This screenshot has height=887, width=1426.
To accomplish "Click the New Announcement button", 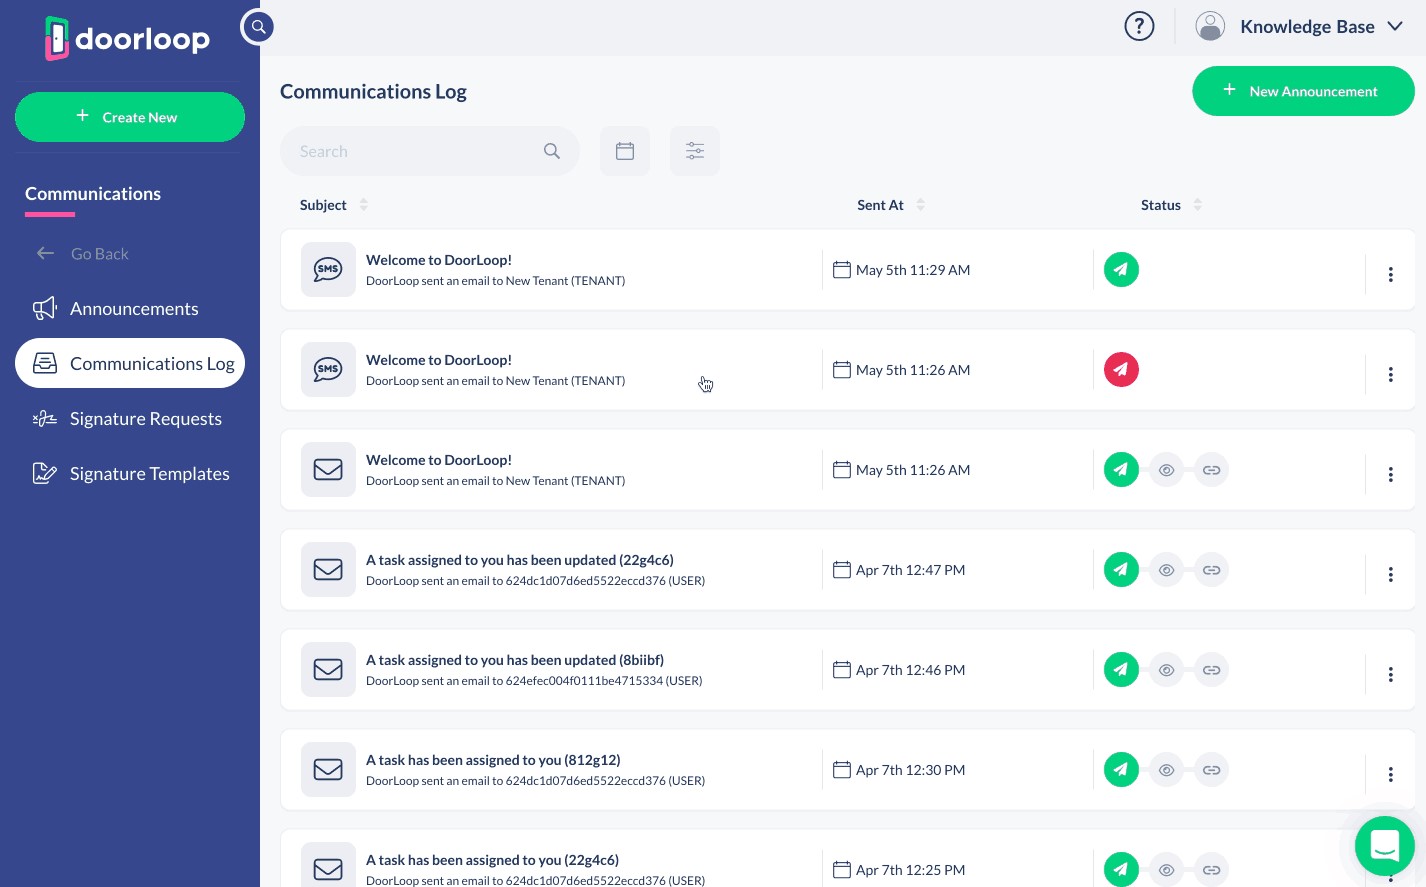I will click(1303, 91).
